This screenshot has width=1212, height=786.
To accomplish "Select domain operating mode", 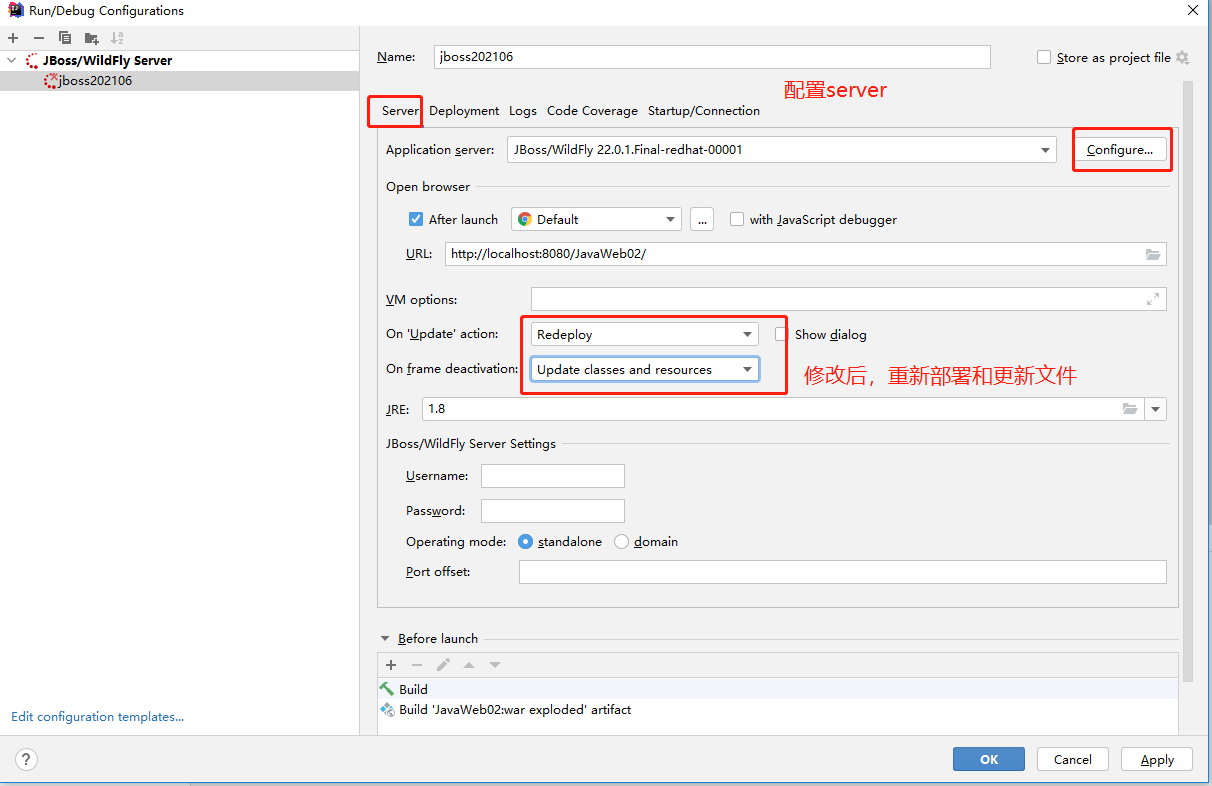I will [621, 542].
